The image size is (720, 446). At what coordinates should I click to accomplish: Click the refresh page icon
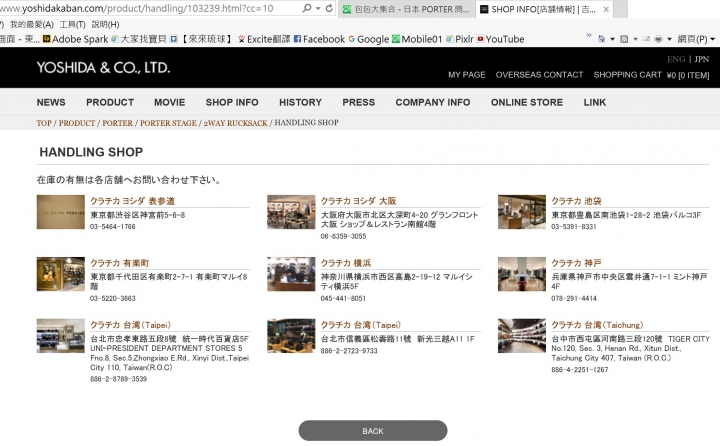point(329,8)
